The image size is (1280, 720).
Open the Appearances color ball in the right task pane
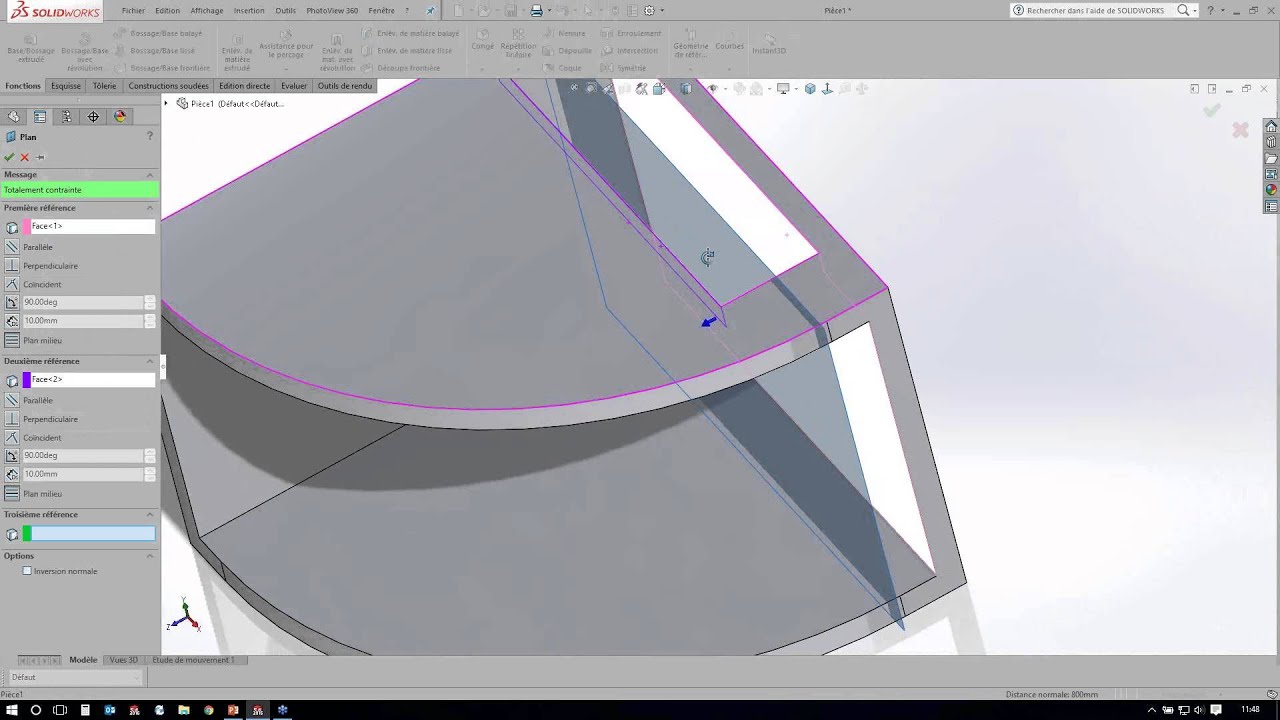tap(1271, 190)
